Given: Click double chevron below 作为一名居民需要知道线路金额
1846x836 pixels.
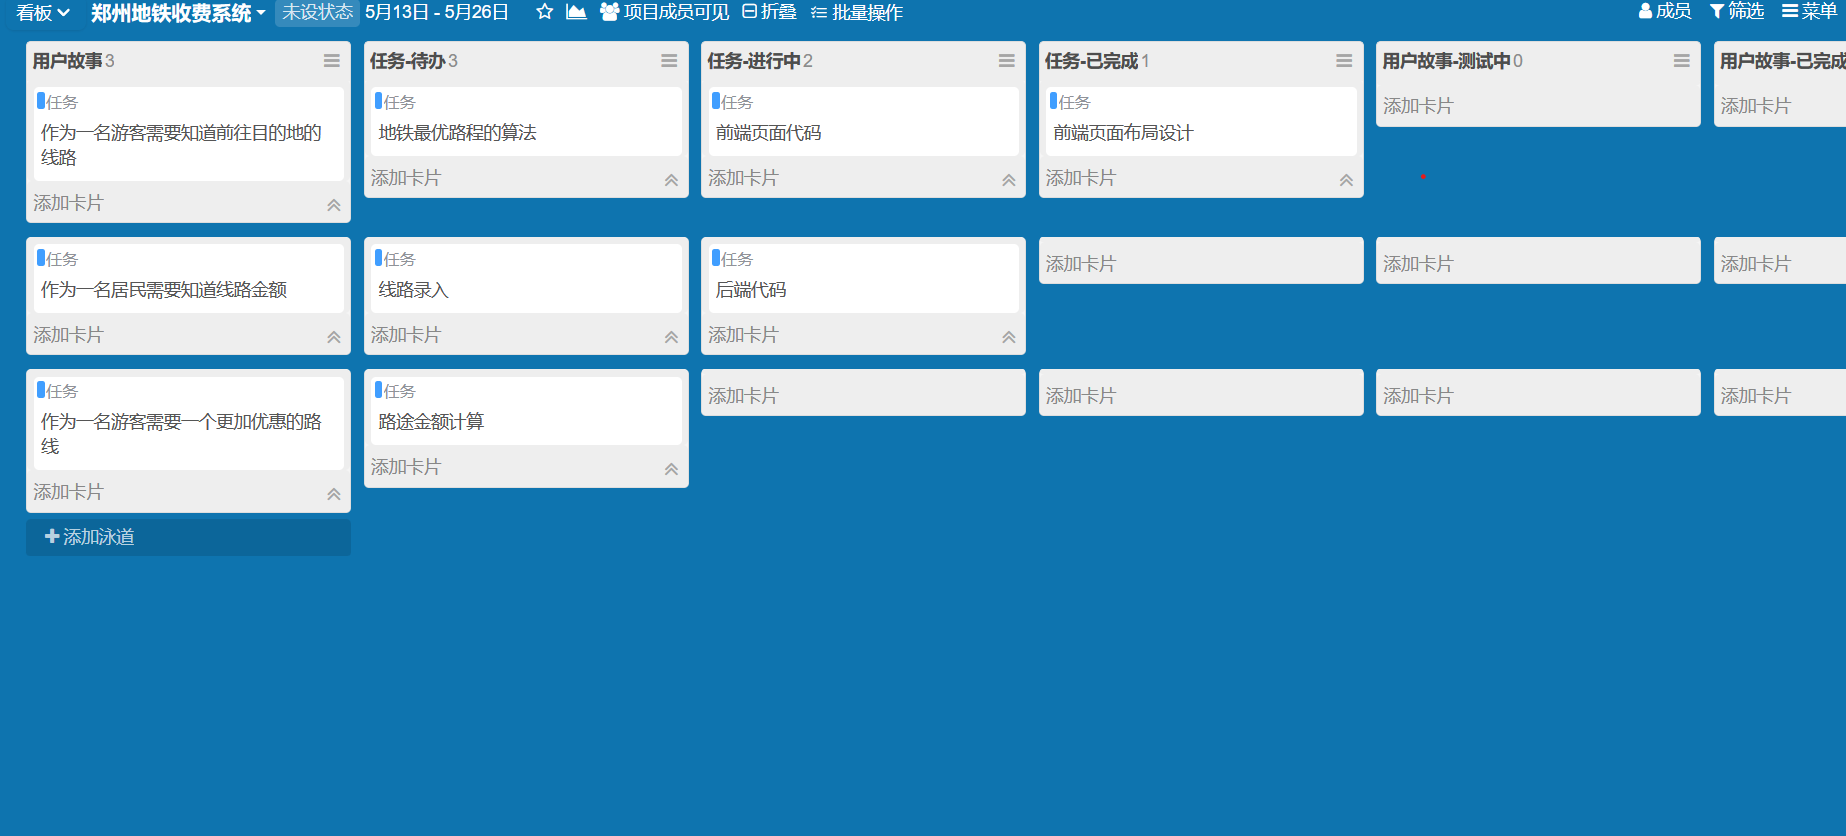Looking at the screenshot, I should [x=334, y=337].
